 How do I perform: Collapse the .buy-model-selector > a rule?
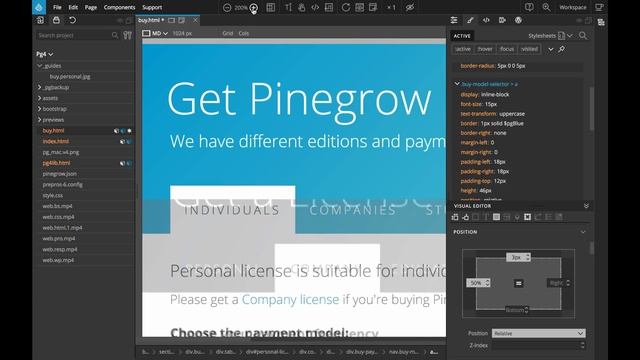(457, 84)
